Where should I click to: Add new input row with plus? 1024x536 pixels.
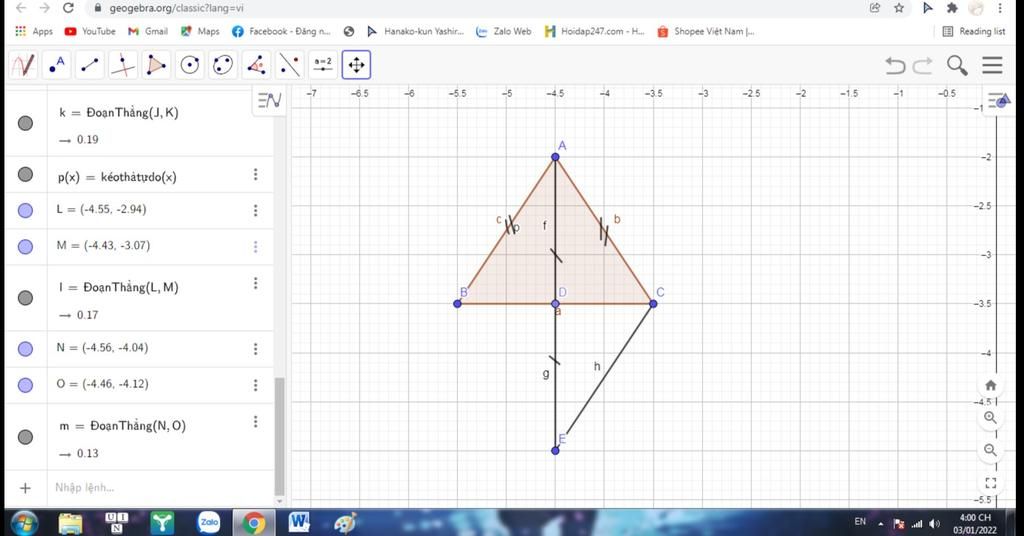[x=25, y=488]
